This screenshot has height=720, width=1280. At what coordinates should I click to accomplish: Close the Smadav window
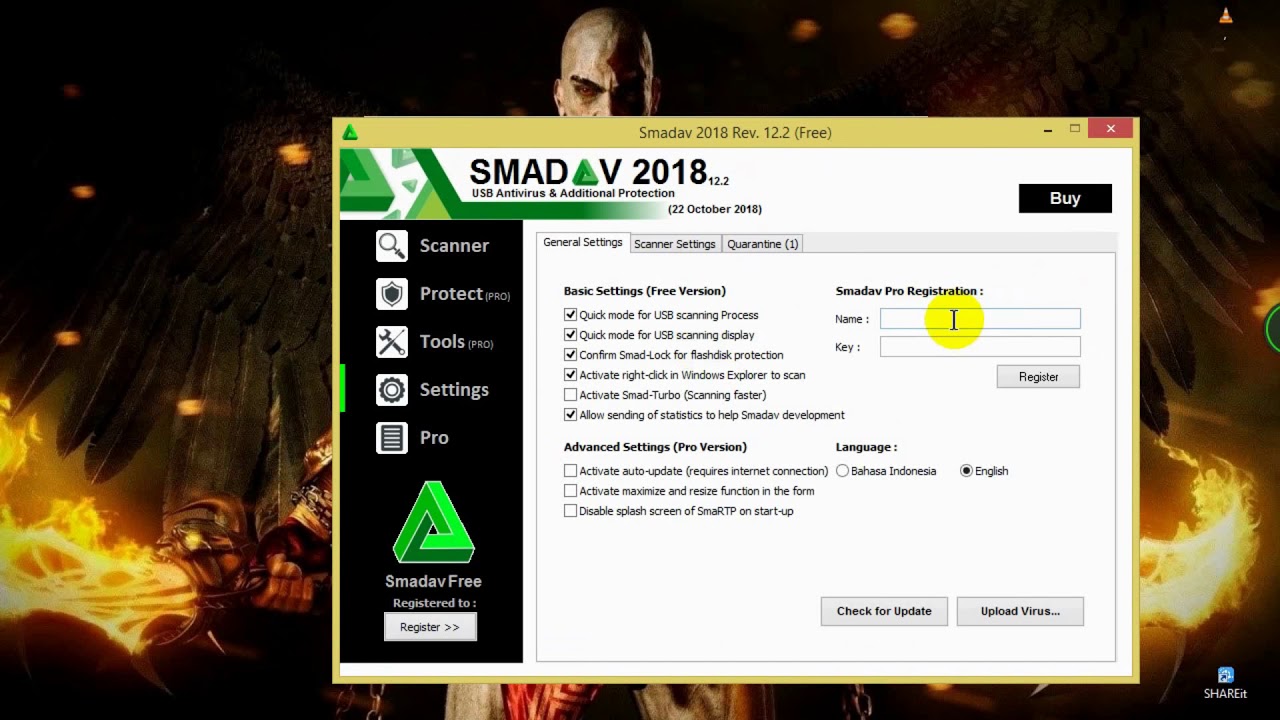[1110, 129]
